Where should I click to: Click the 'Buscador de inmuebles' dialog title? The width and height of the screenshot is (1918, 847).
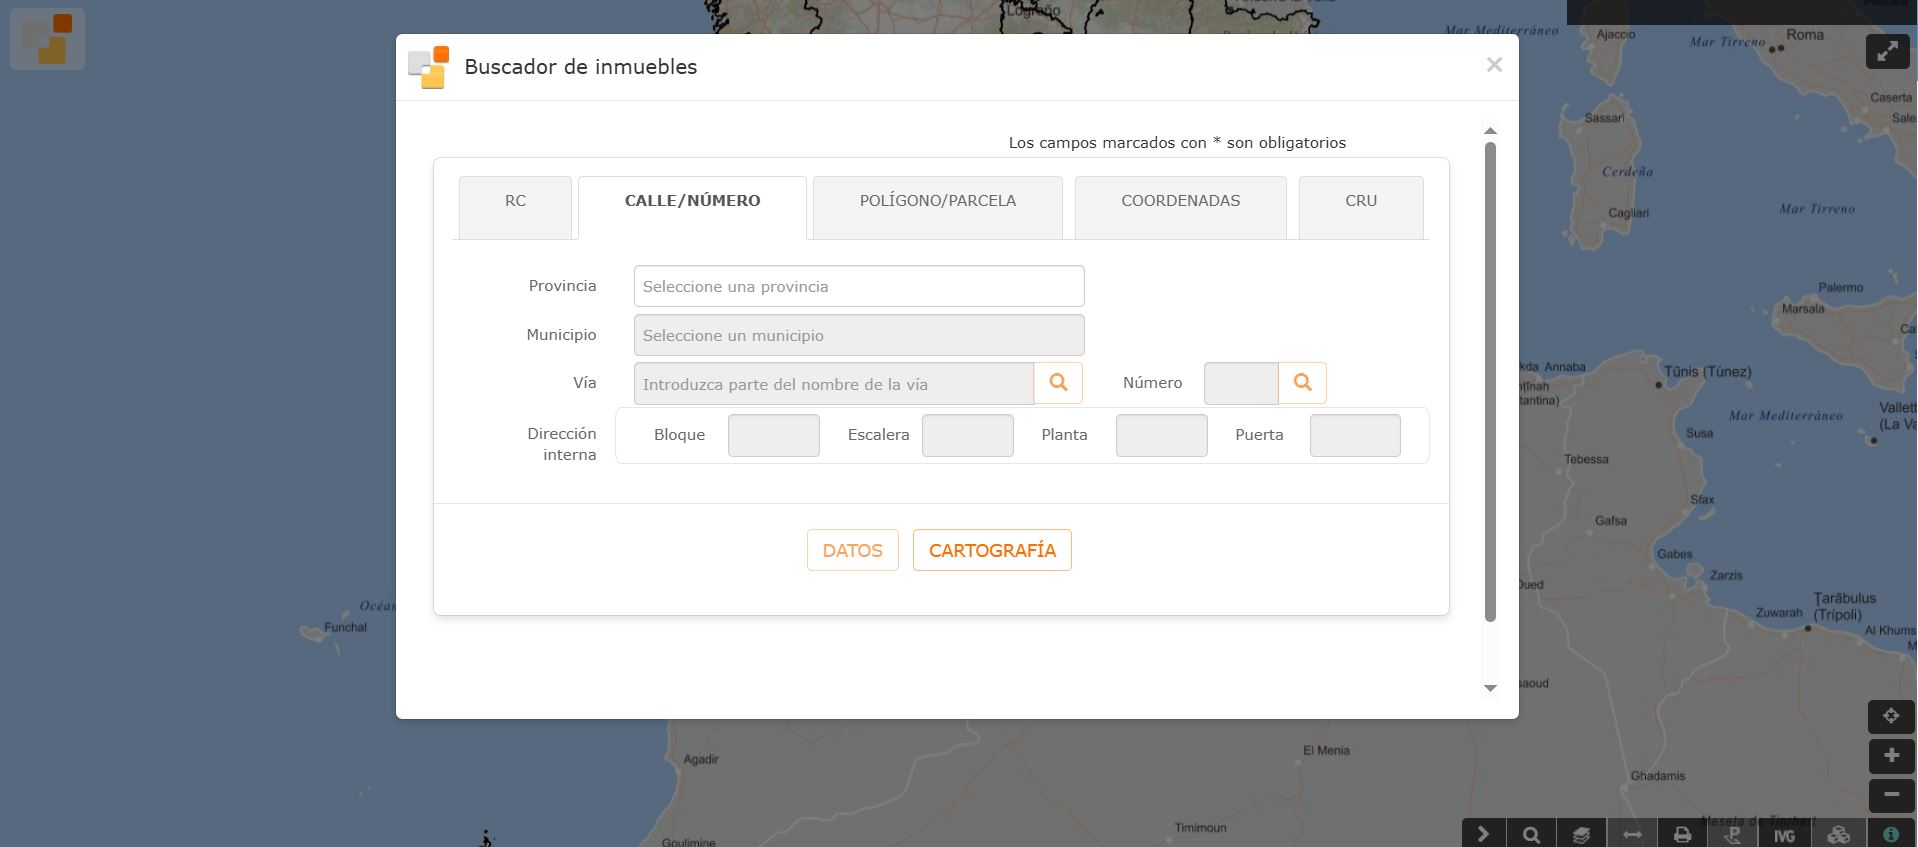pos(581,67)
